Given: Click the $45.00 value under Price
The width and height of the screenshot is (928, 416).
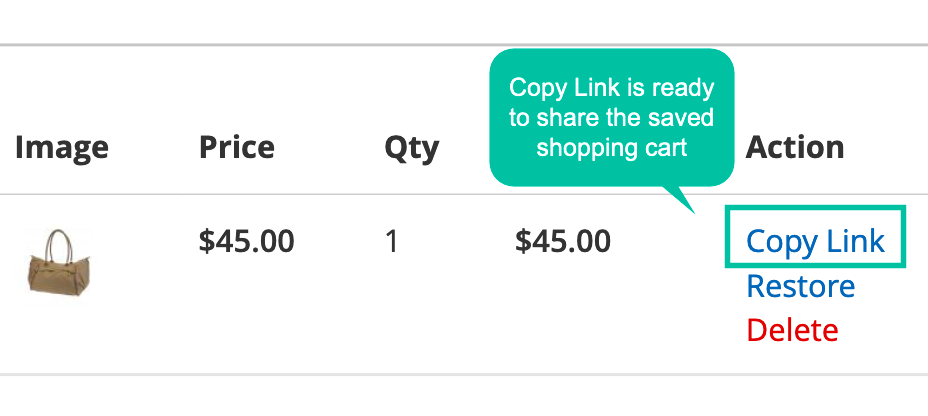Looking at the screenshot, I should click(x=246, y=241).
